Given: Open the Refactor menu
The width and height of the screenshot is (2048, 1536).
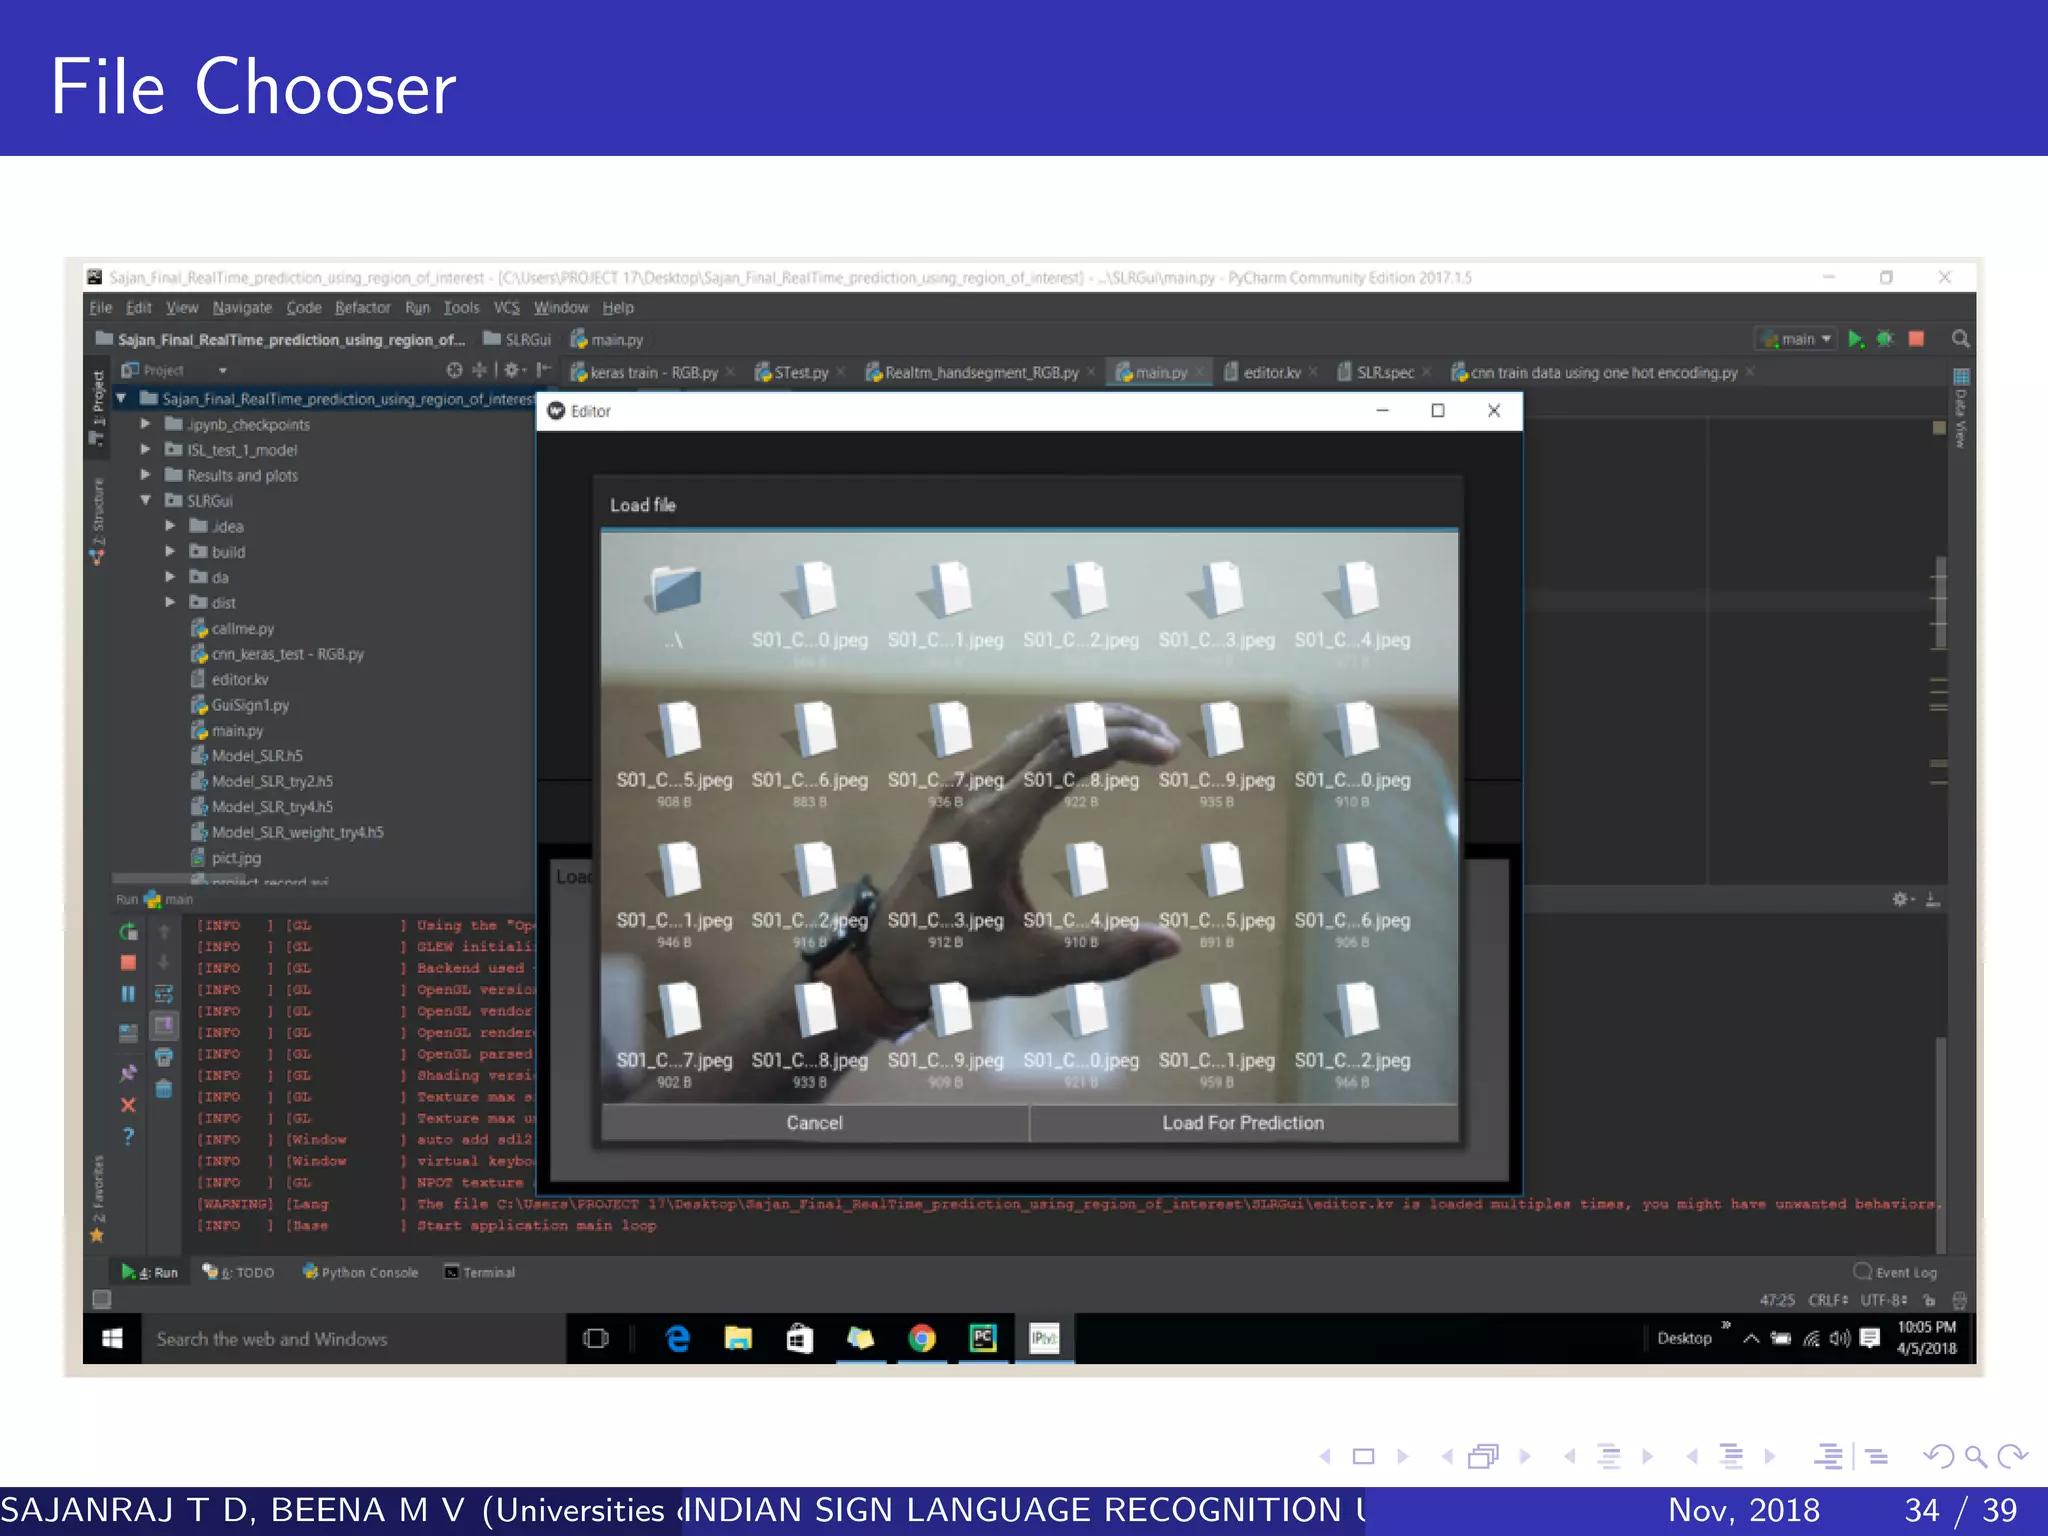Looking at the screenshot, I should (x=362, y=308).
